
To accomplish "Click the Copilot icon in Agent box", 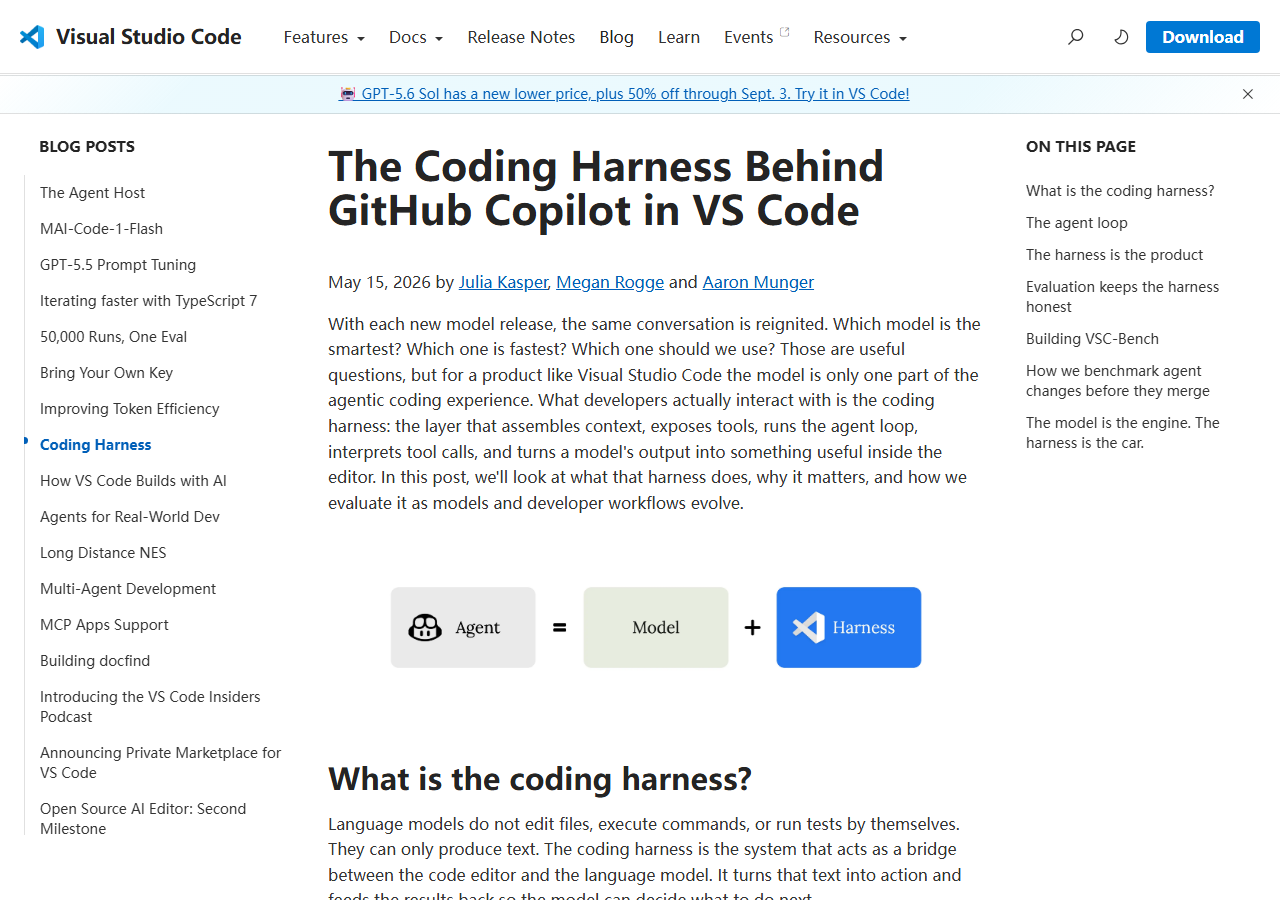I will pos(425,627).
